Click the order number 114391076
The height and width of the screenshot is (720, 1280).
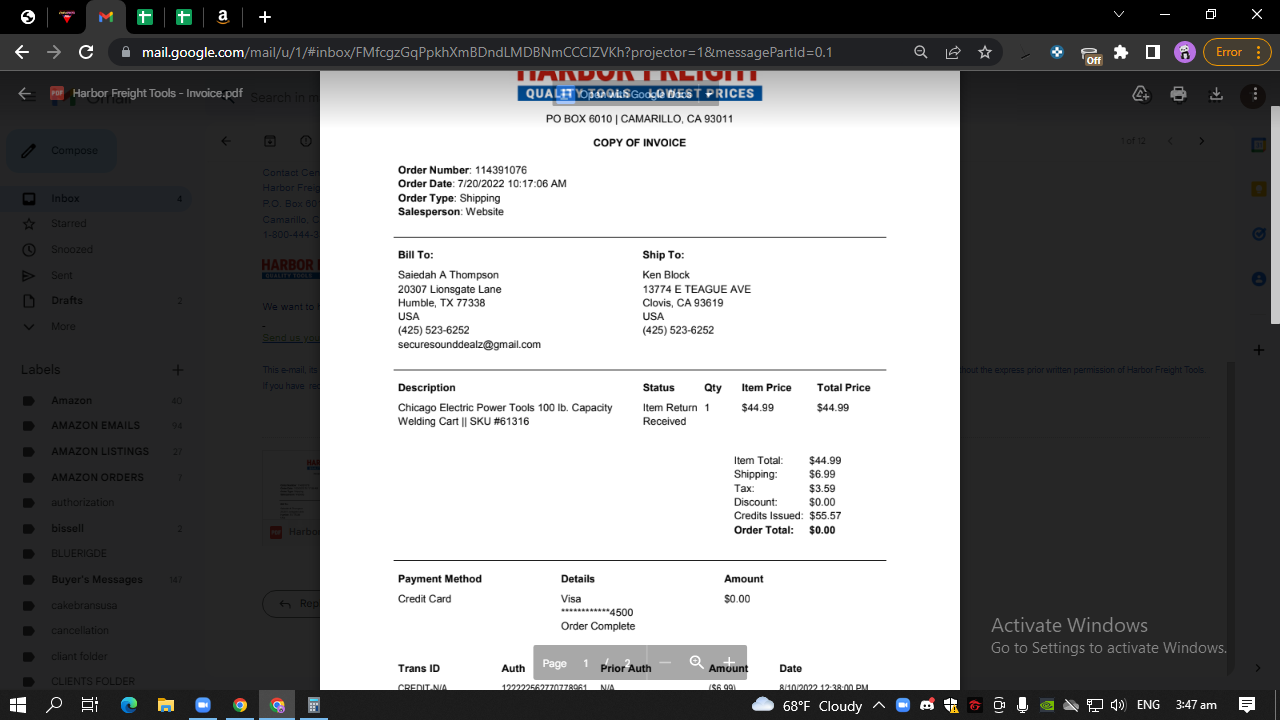(501, 170)
